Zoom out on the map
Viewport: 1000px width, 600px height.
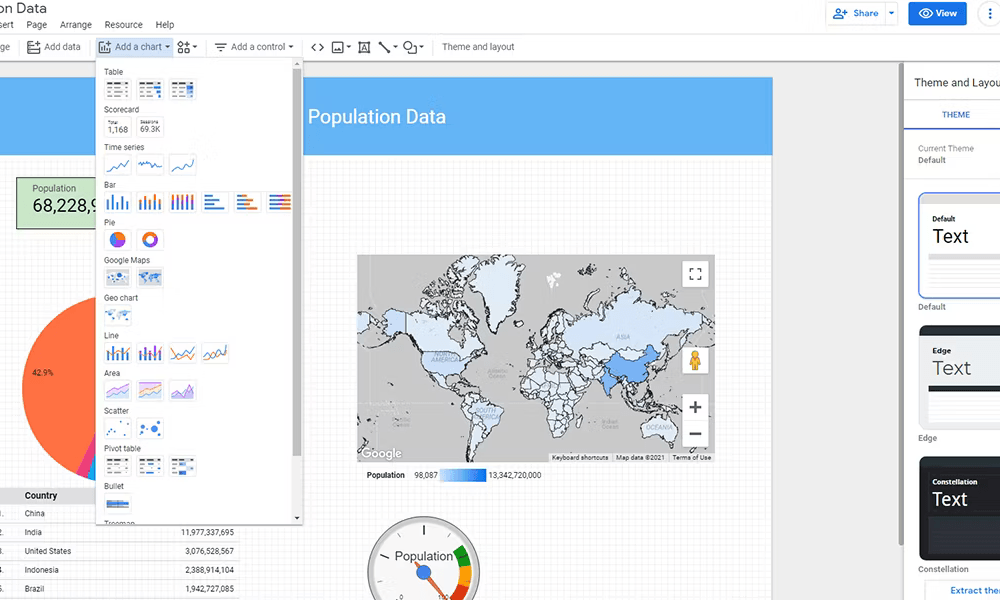pos(695,434)
